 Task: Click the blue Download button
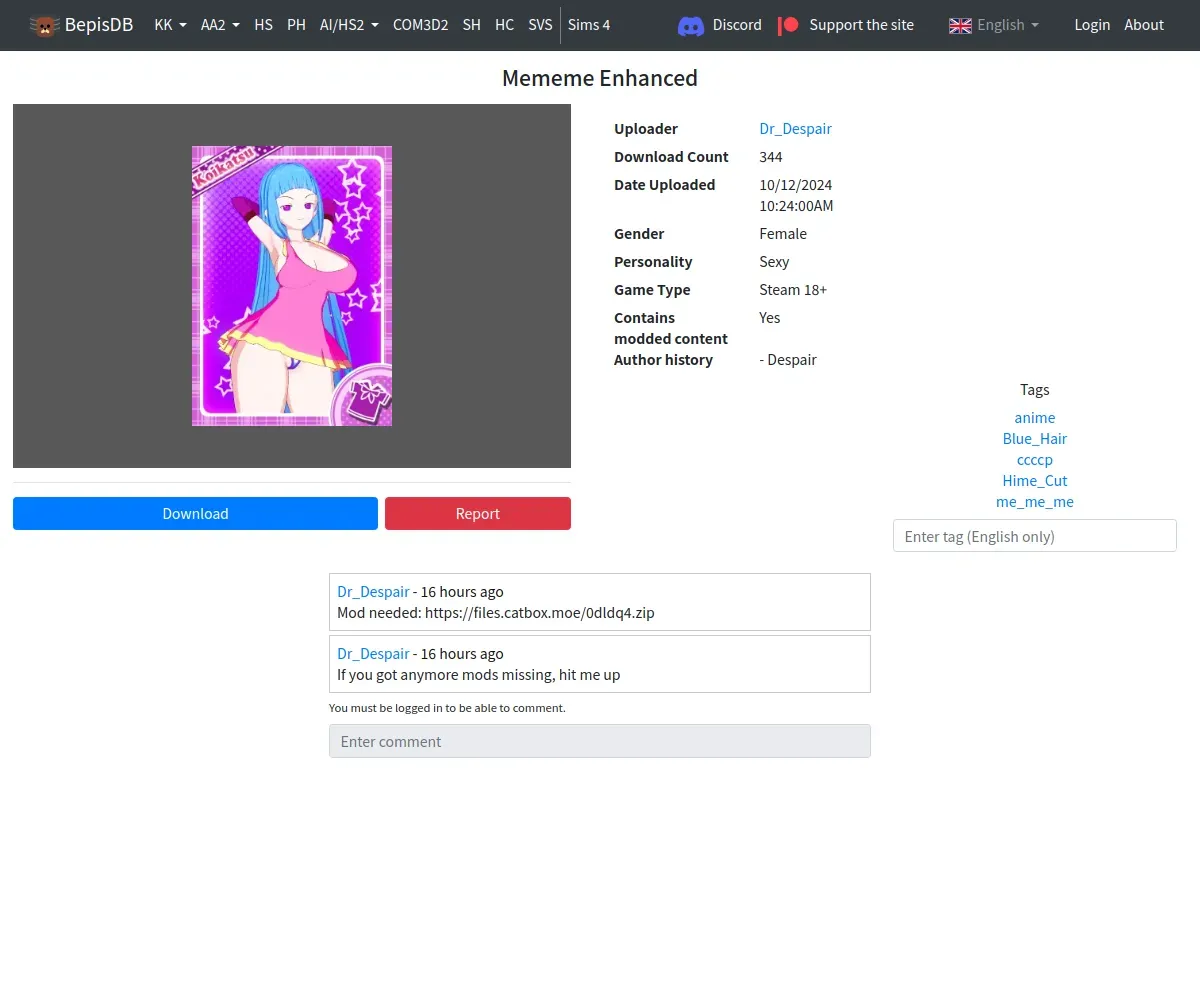(195, 513)
